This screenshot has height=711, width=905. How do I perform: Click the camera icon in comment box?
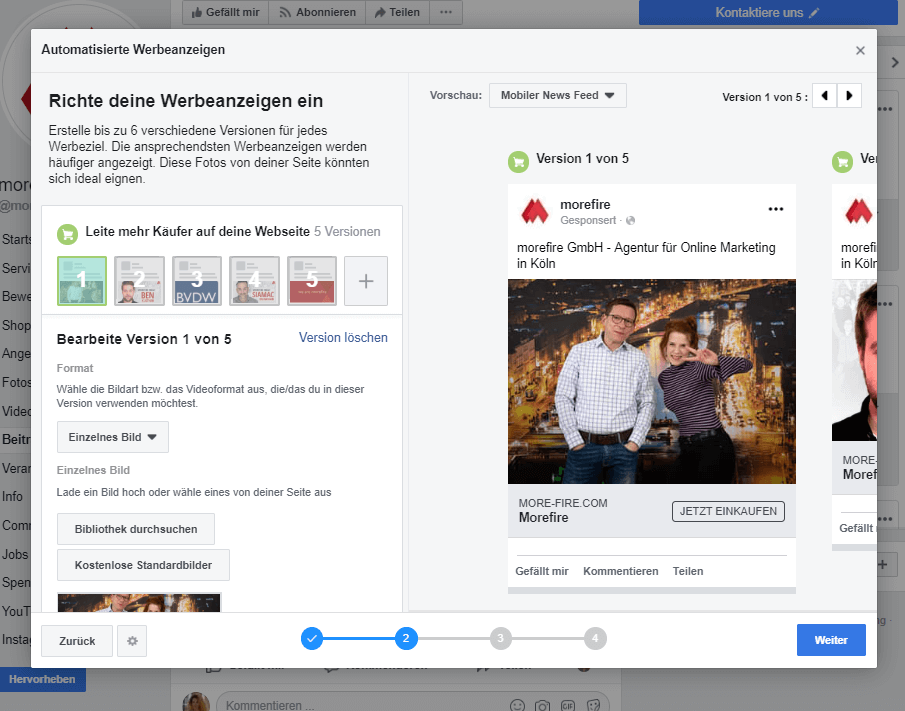(x=543, y=706)
